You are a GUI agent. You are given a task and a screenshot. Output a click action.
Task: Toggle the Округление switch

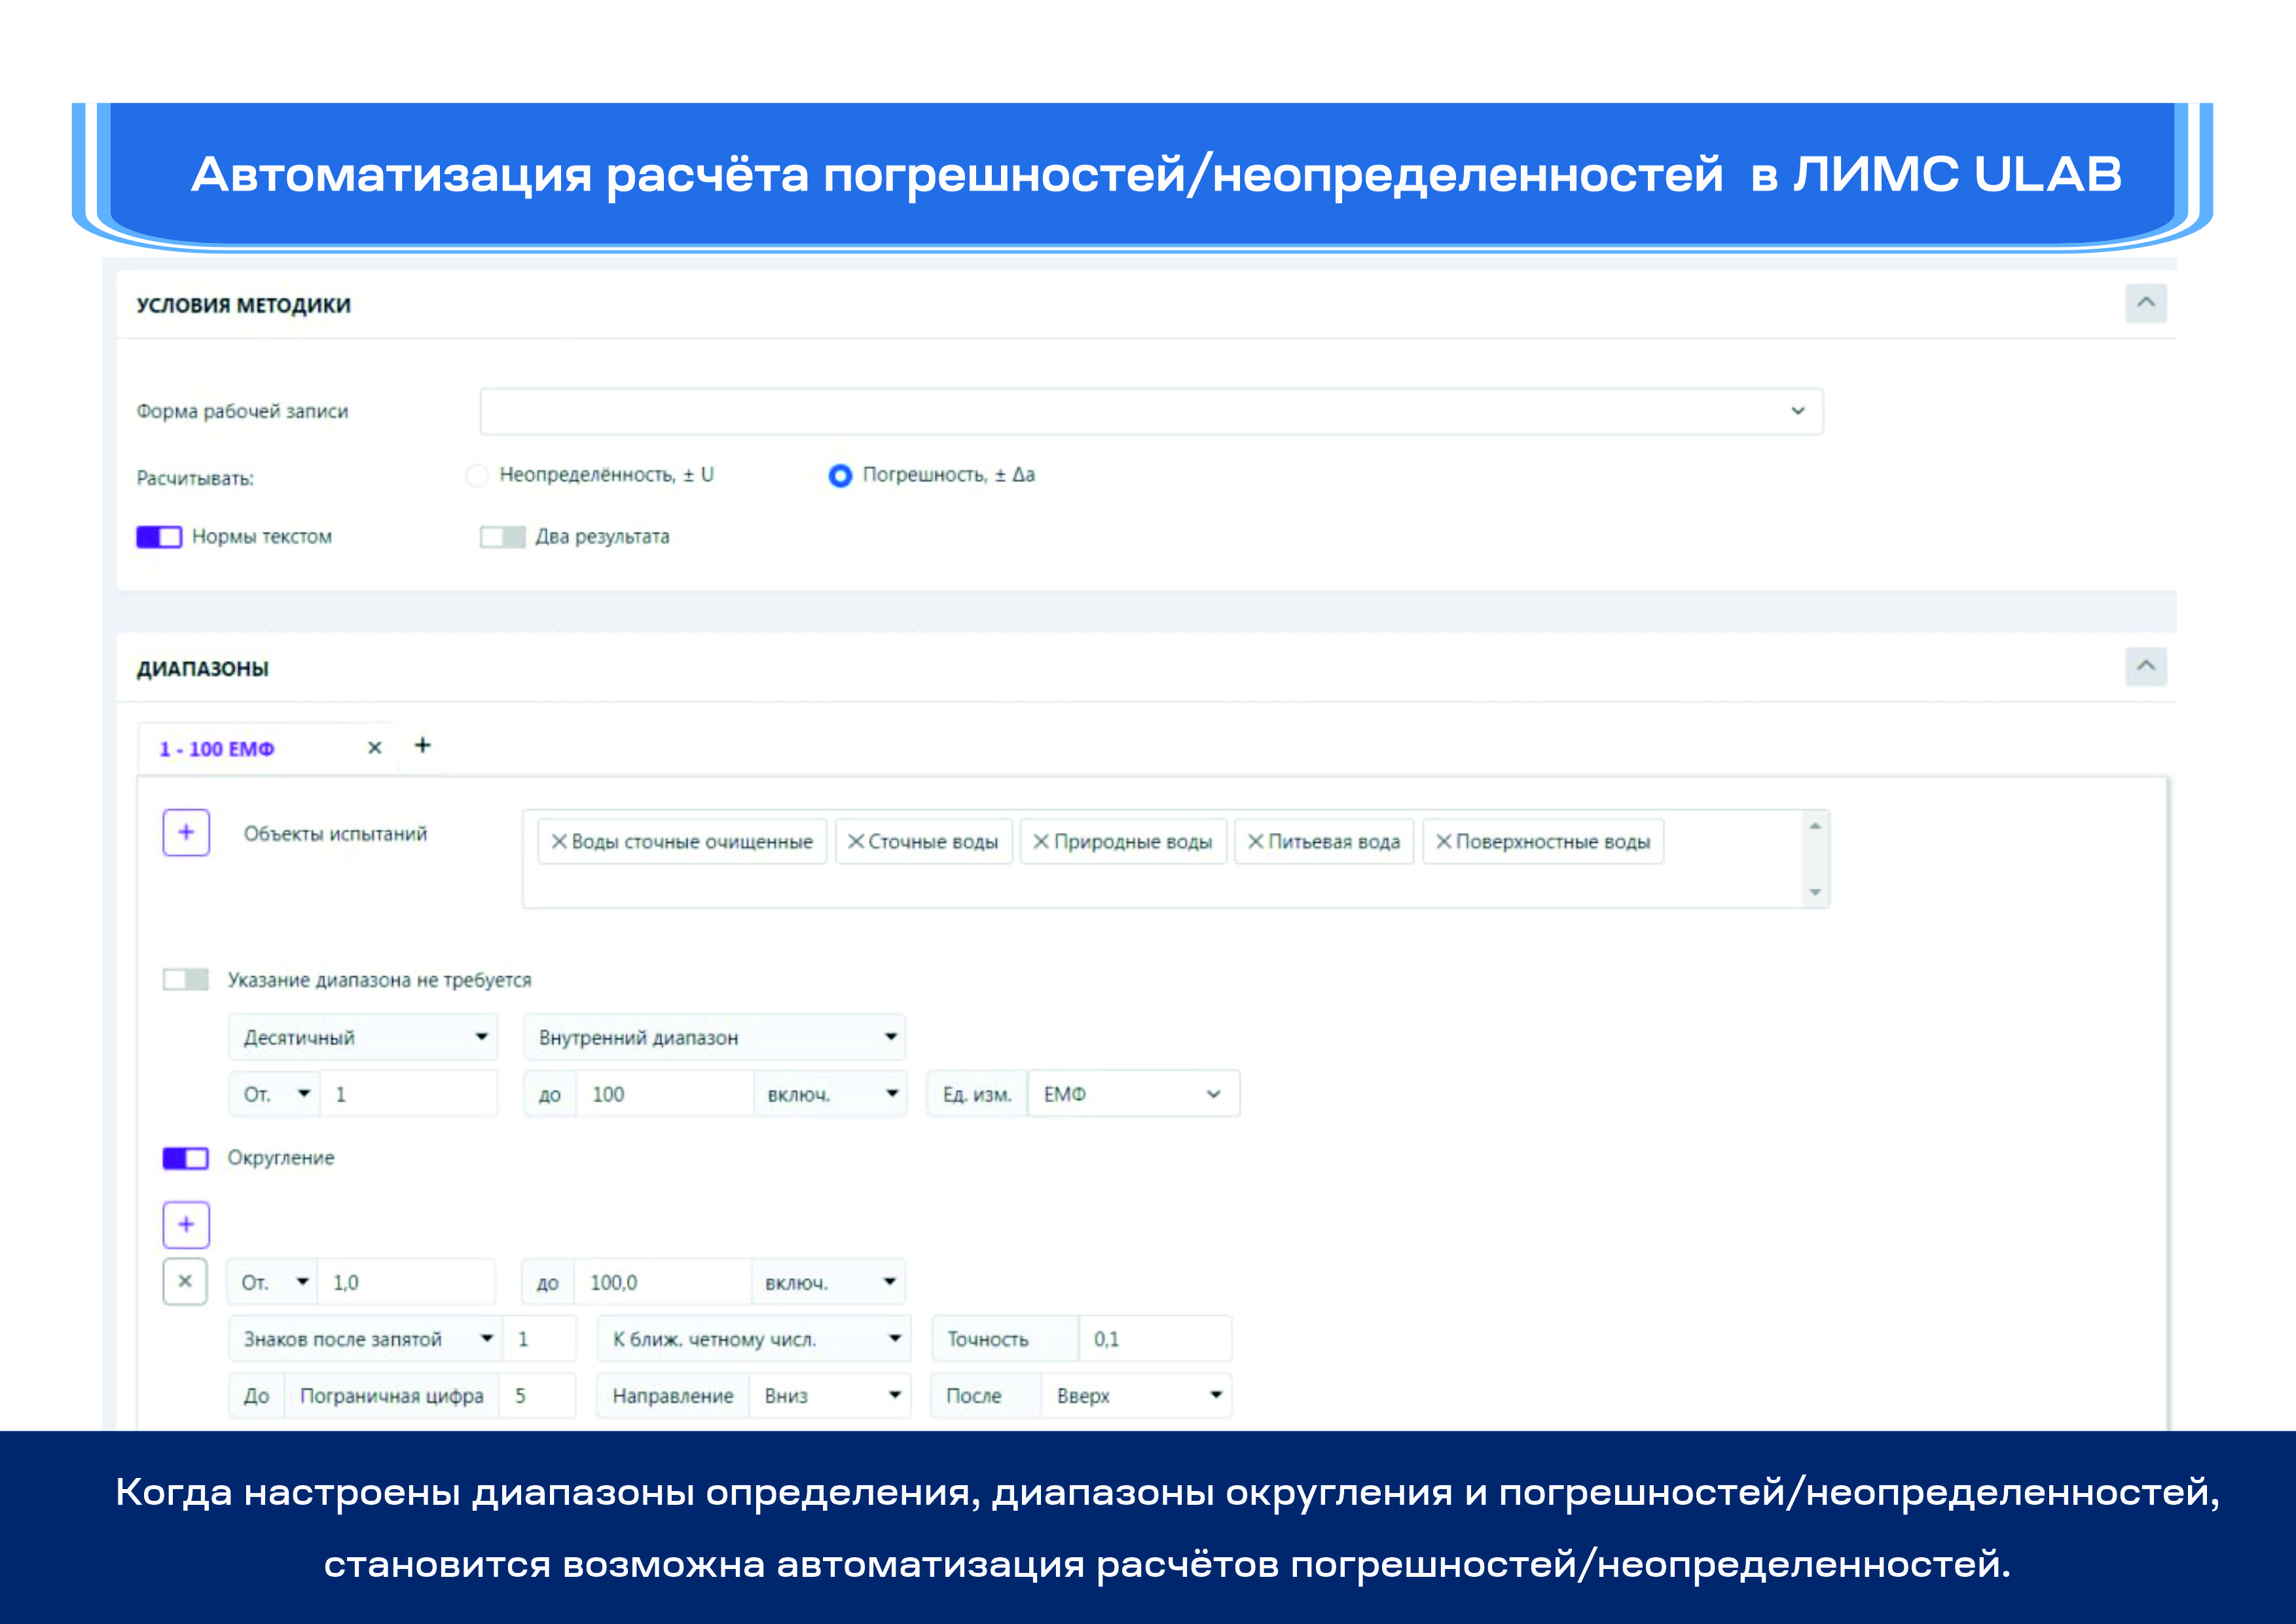click(186, 1158)
